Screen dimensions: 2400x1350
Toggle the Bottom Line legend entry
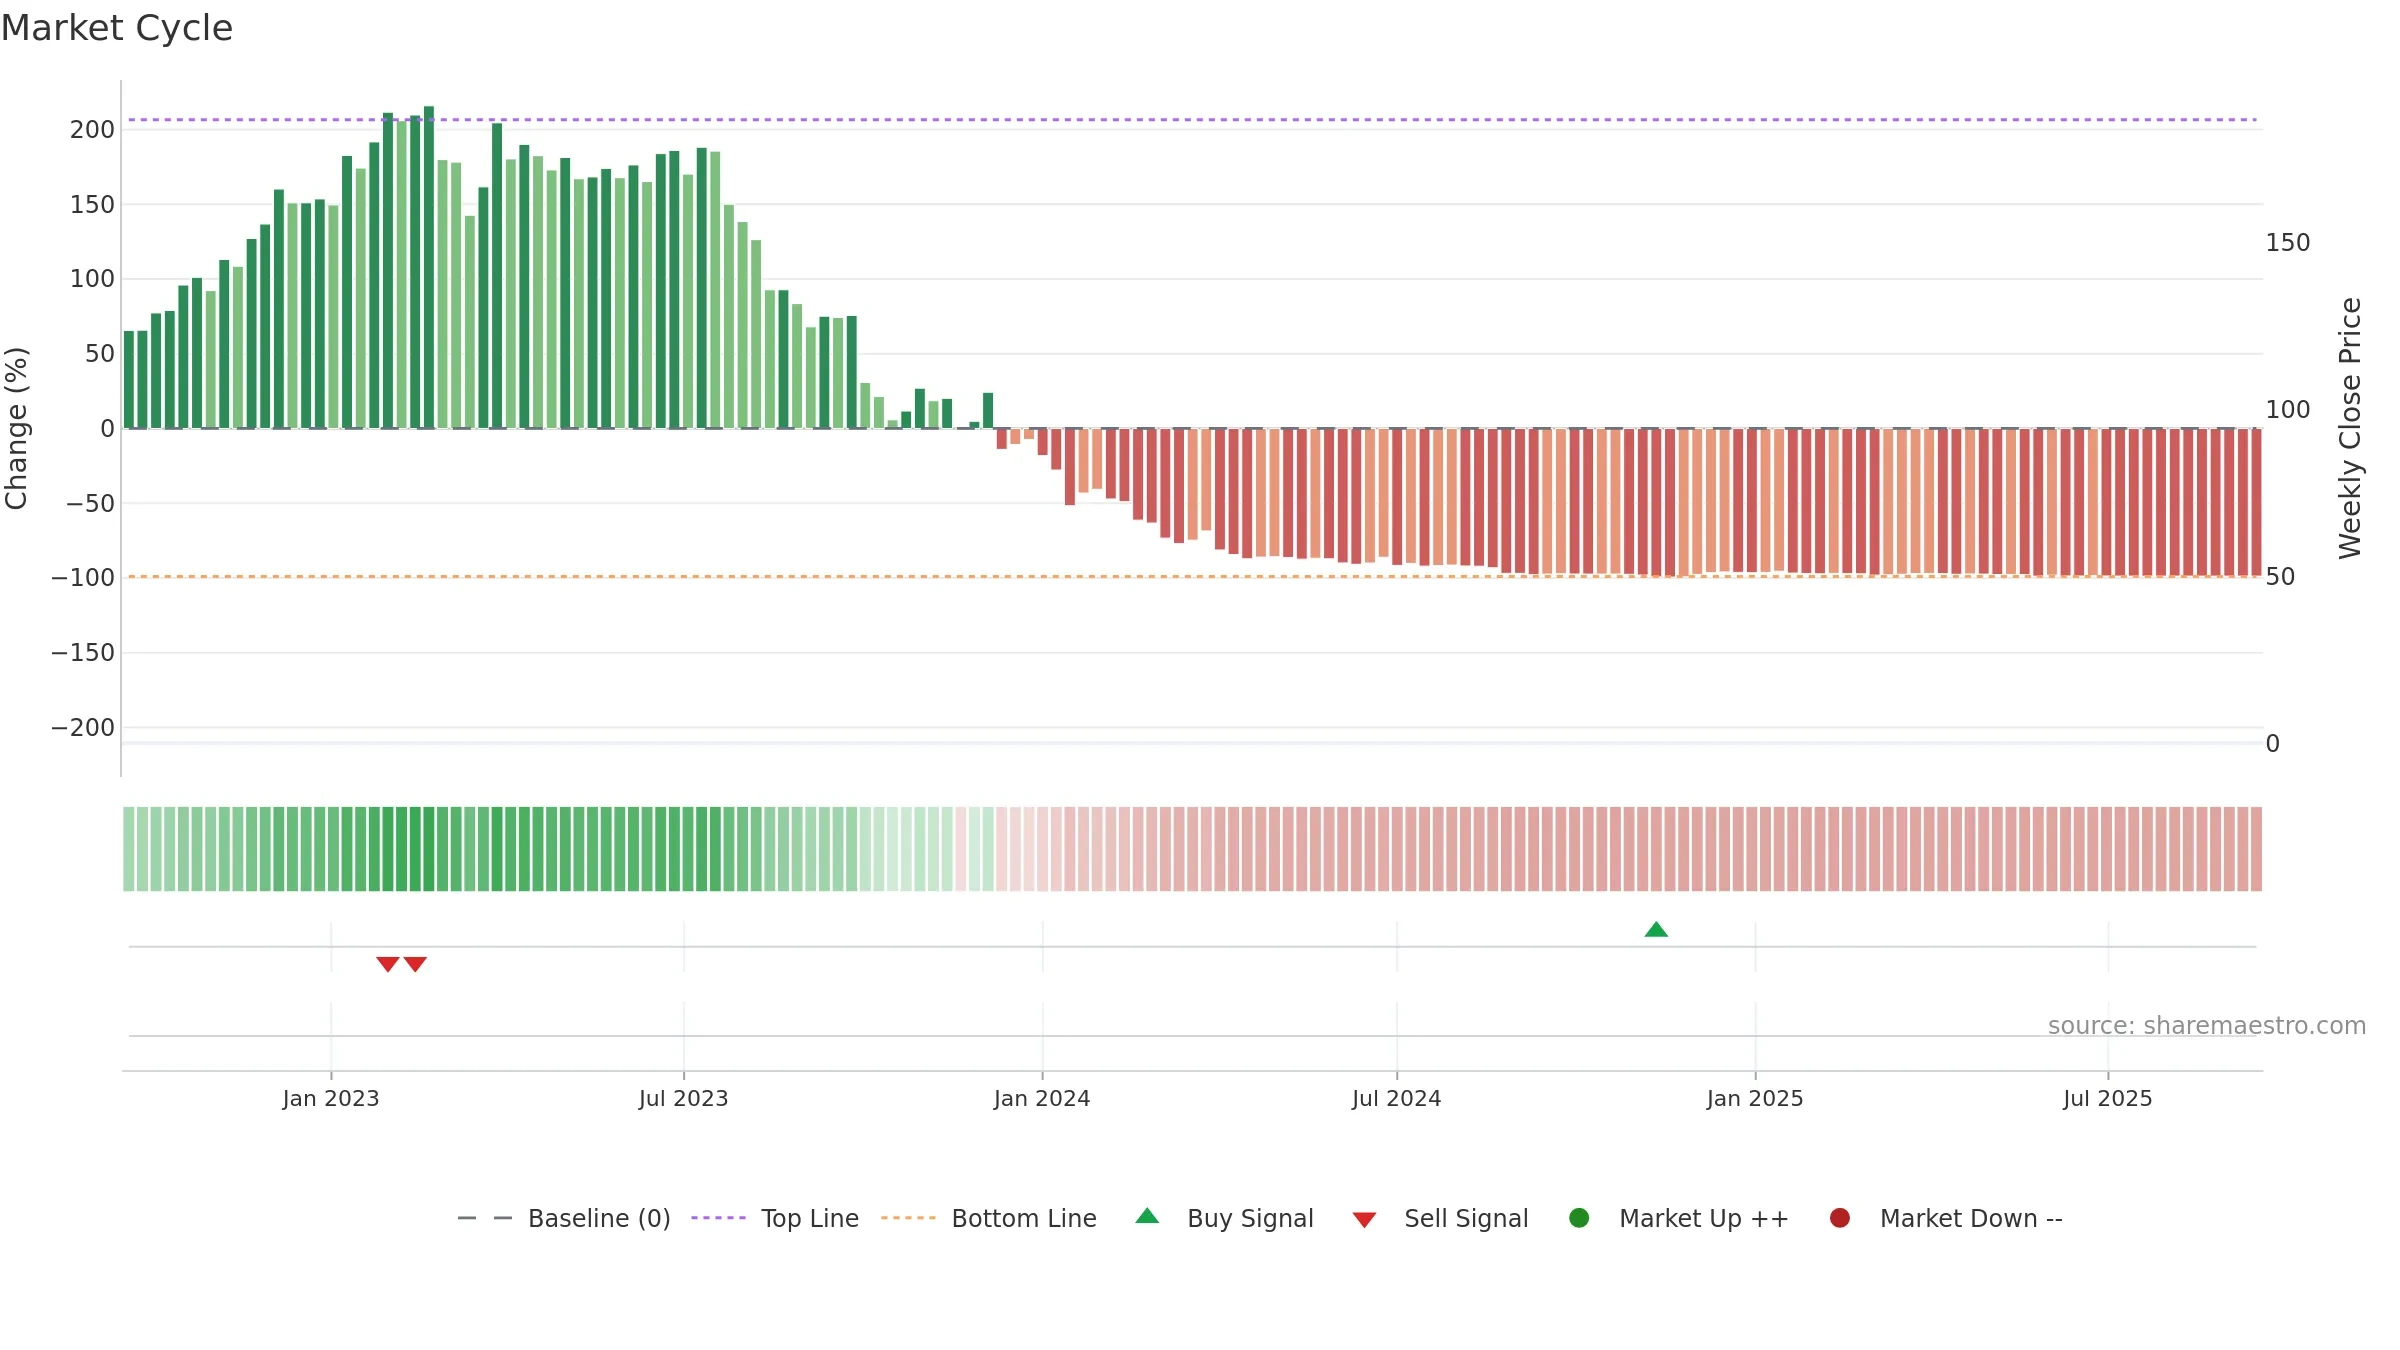(x=988, y=1218)
